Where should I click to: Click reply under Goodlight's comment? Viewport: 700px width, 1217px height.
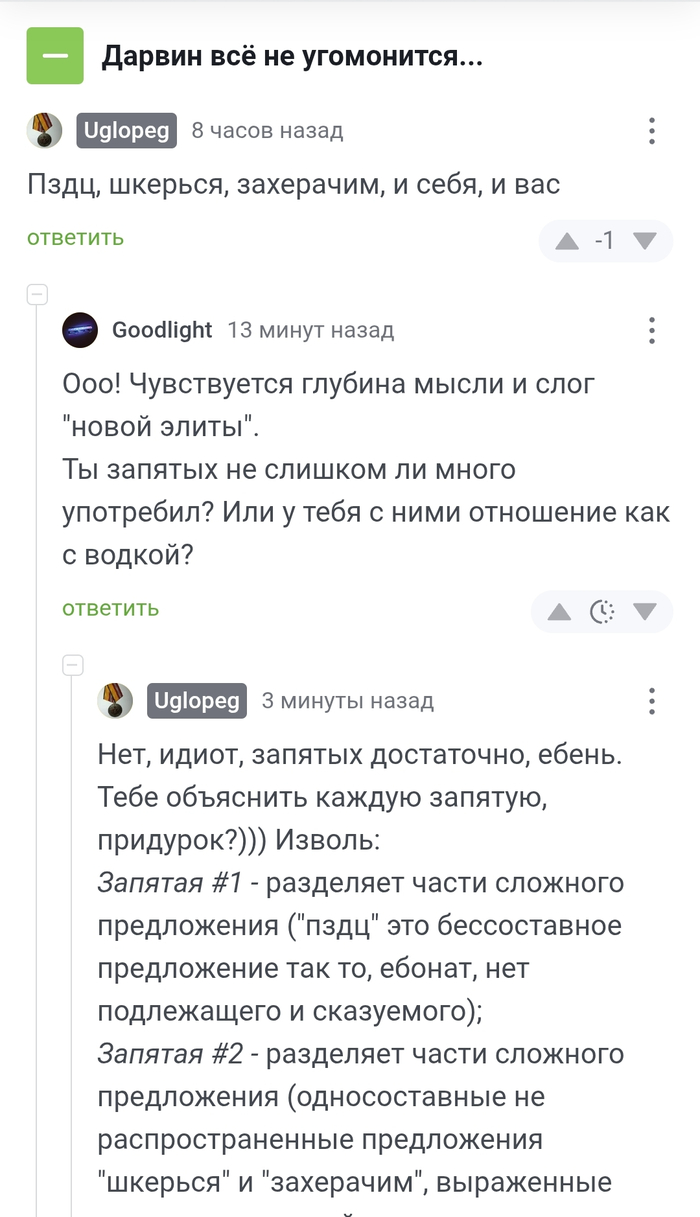[110, 608]
